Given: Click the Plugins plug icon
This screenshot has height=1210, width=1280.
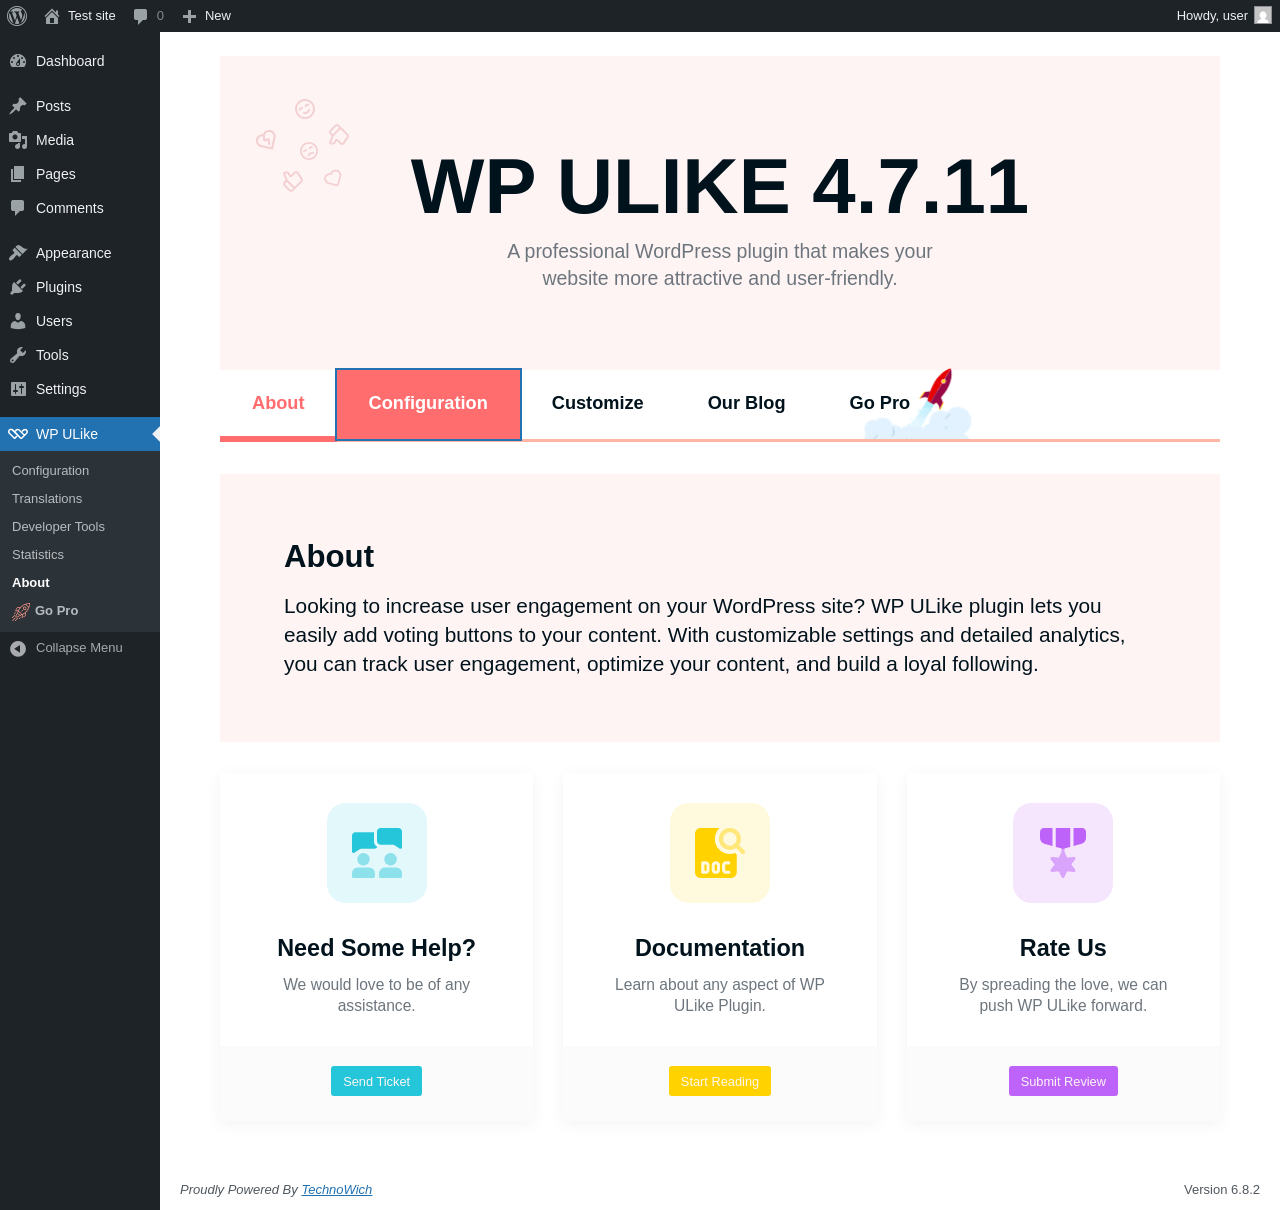Looking at the screenshot, I should click(x=18, y=287).
